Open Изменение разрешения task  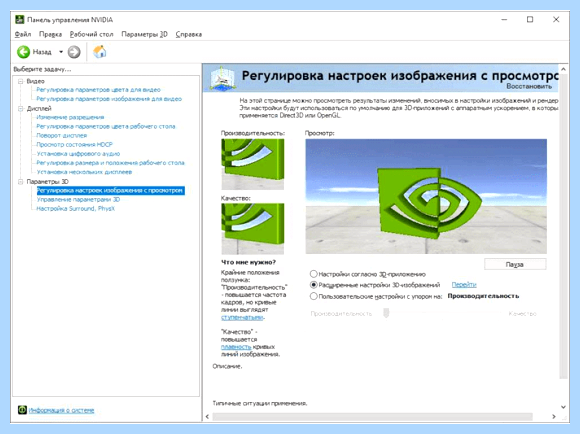(x=70, y=117)
